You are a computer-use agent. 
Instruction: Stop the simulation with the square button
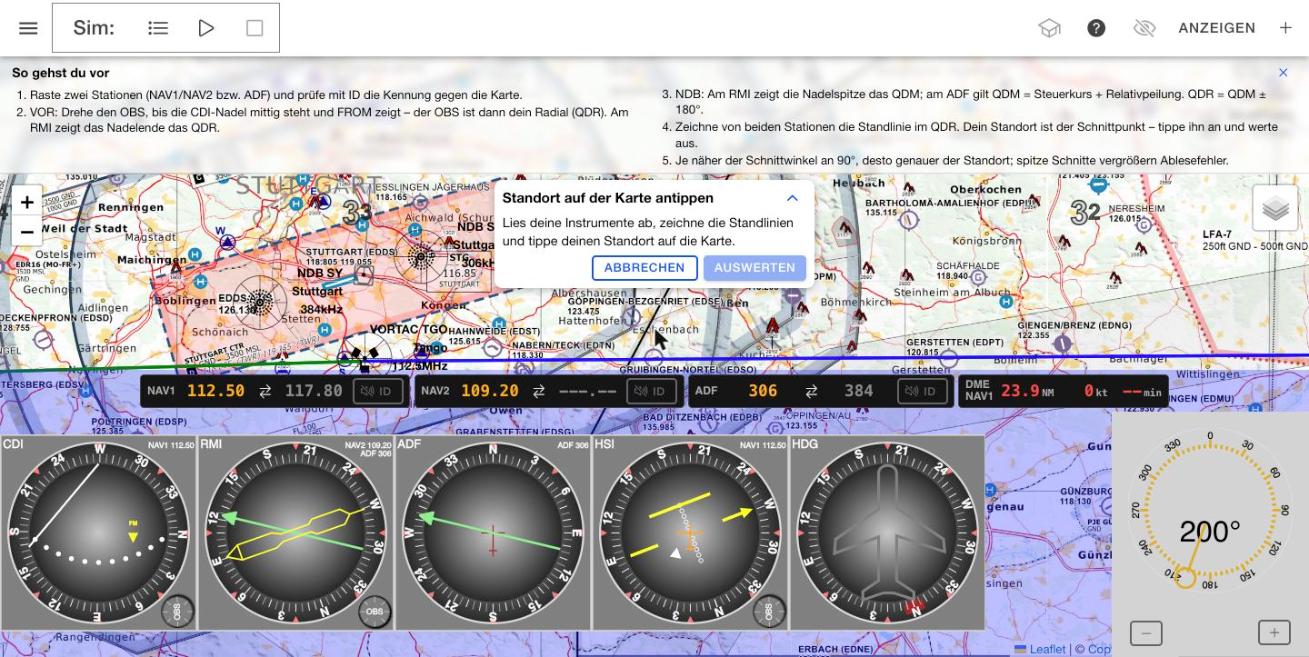coord(254,28)
